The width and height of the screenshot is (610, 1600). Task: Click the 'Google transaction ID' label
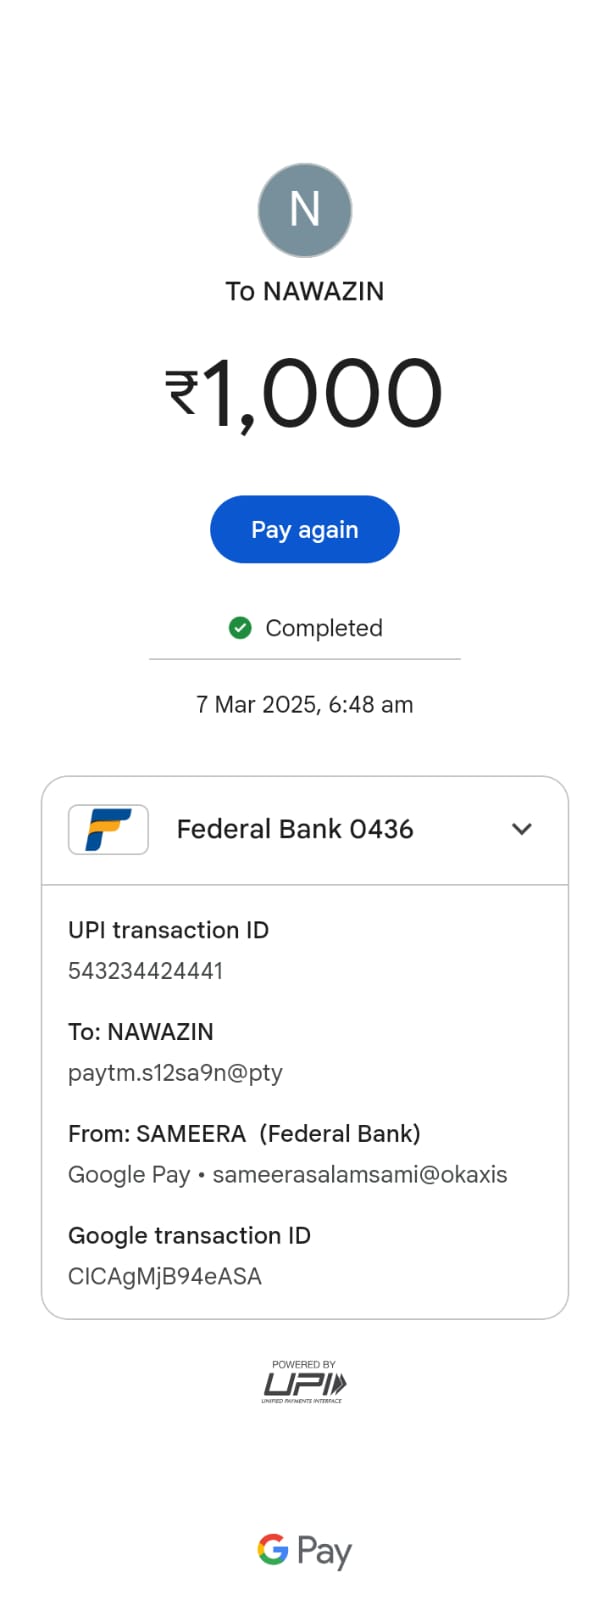pyautogui.click(x=189, y=1236)
